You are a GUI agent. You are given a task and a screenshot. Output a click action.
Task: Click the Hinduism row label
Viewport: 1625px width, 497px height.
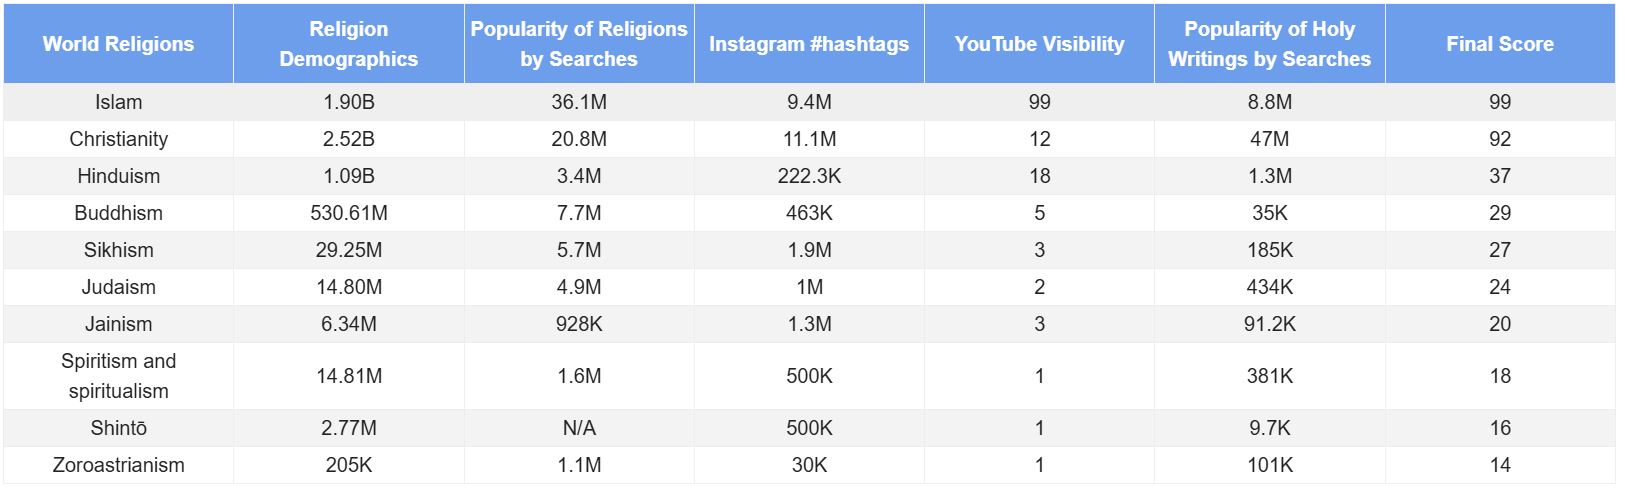[118, 176]
